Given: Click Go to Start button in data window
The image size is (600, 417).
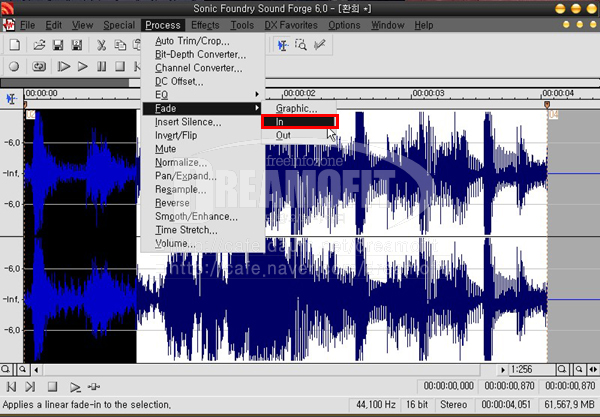Looking at the screenshot, I should (11, 387).
